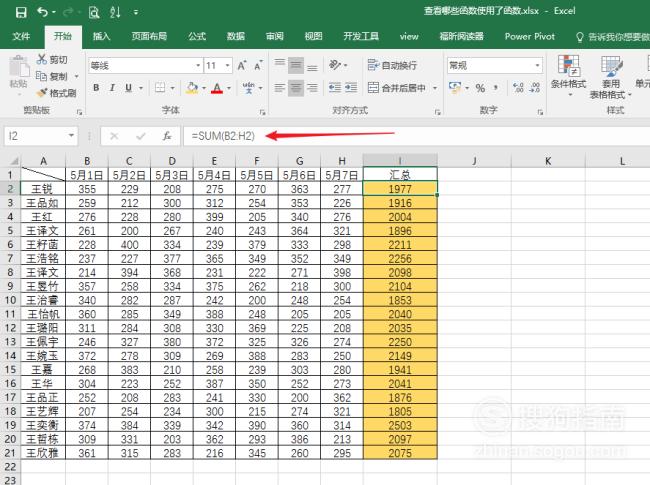Select column header J
This screenshot has width=650, height=485.
[x=474, y=161]
